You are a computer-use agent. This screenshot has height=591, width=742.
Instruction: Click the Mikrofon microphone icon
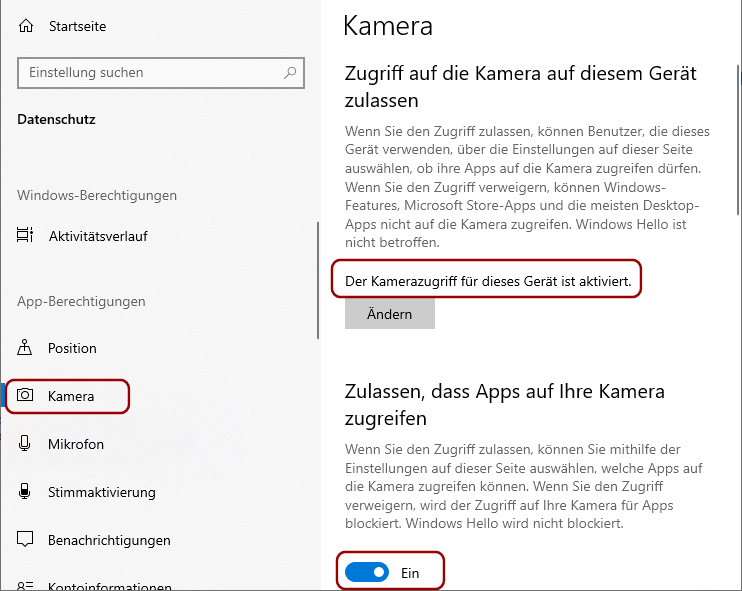(x=25, y=443)
